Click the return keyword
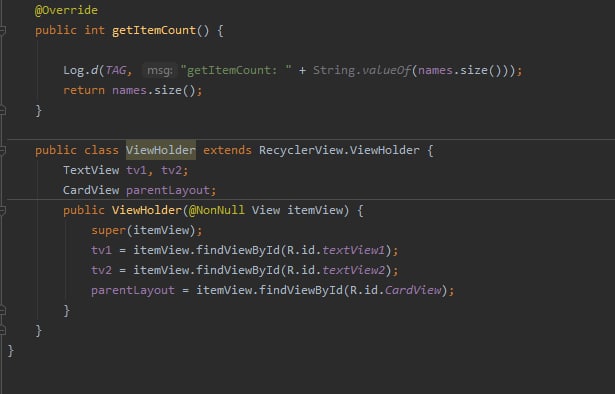Screen dimensions: 615x394 pos(84,91)
